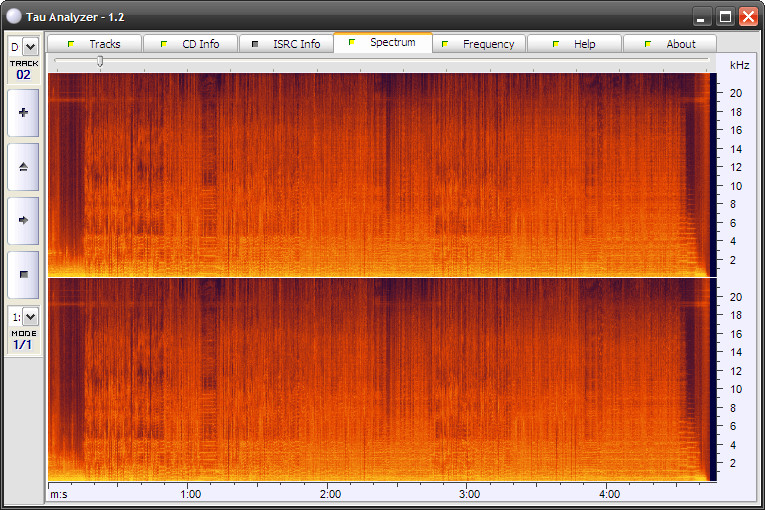Select the ISRC Info tab
The width and height of the screenshot is (765, 510).
tap(287, 44)
